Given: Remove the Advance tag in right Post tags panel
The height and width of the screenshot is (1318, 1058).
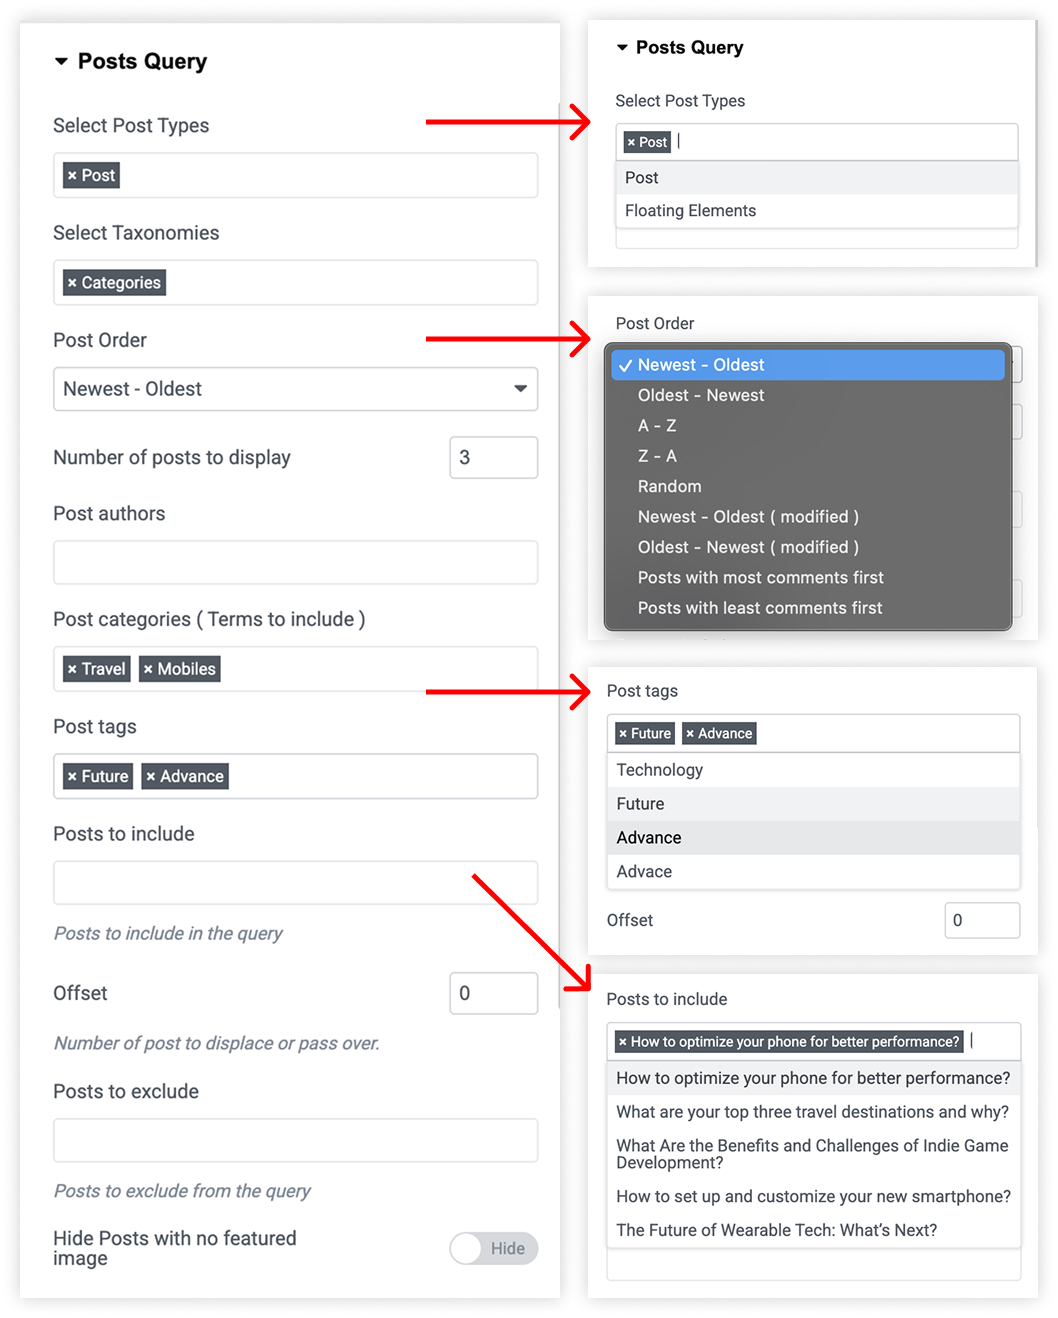Looking at the screenshot, I should [690, 734].
